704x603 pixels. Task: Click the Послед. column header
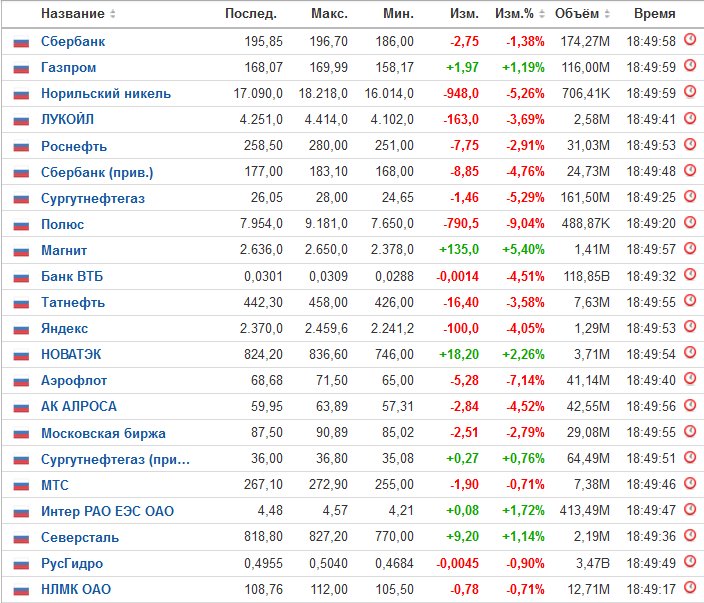[251, 14]
